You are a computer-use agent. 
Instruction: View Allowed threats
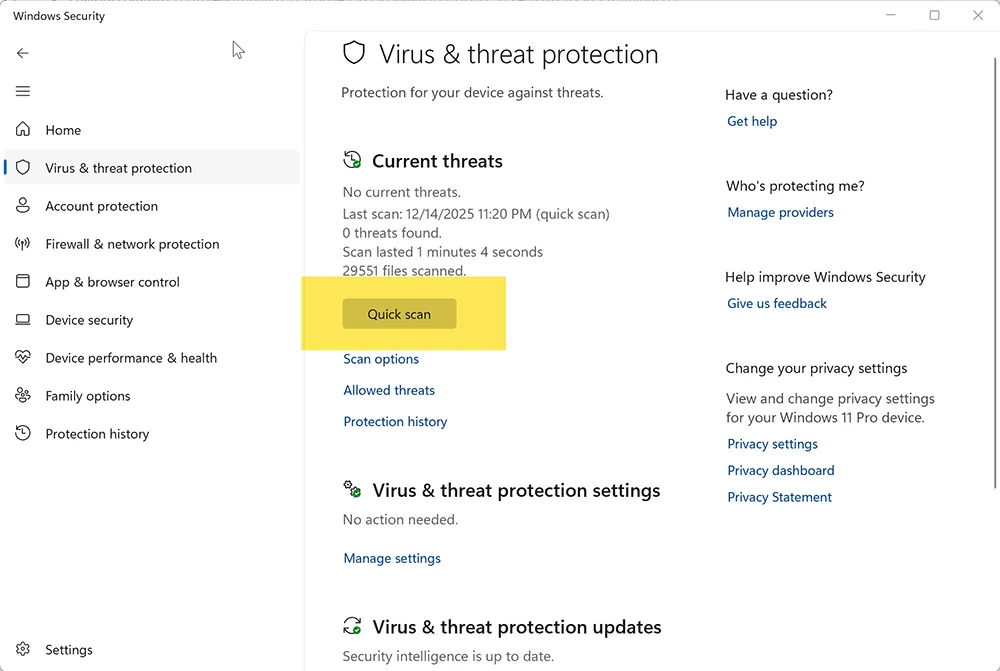[x=388, y=390]
